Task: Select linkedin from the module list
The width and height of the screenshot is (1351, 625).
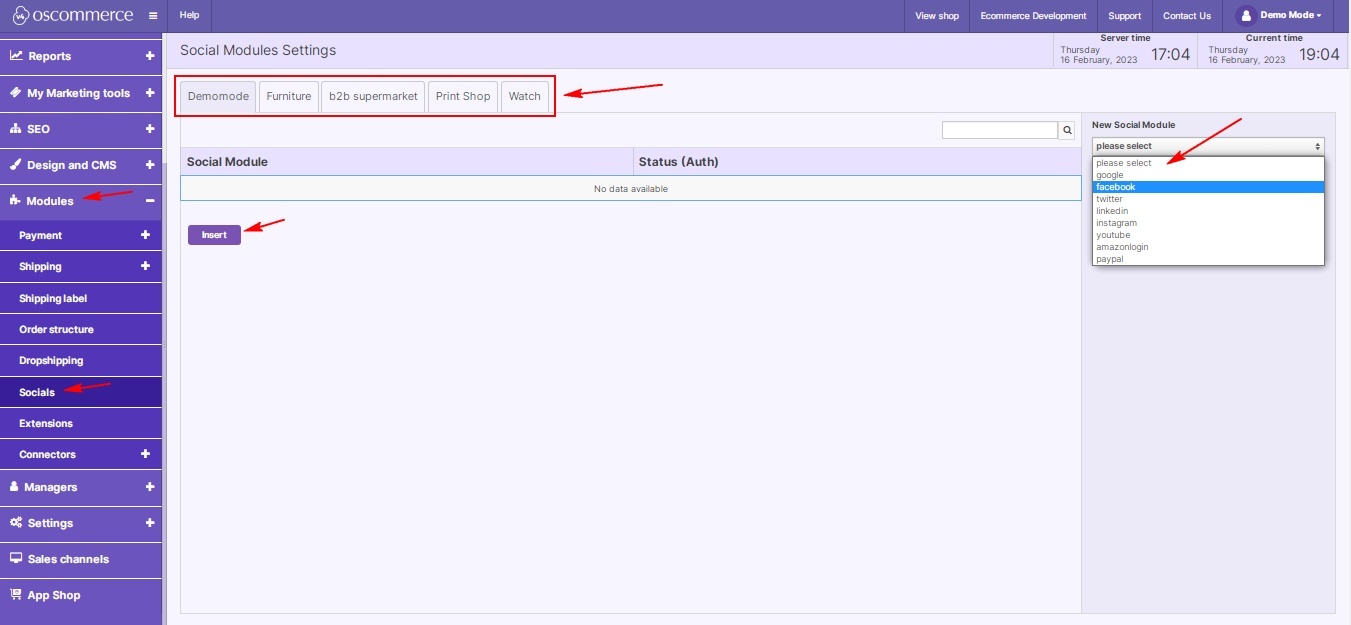Action: pos(1208,211)
